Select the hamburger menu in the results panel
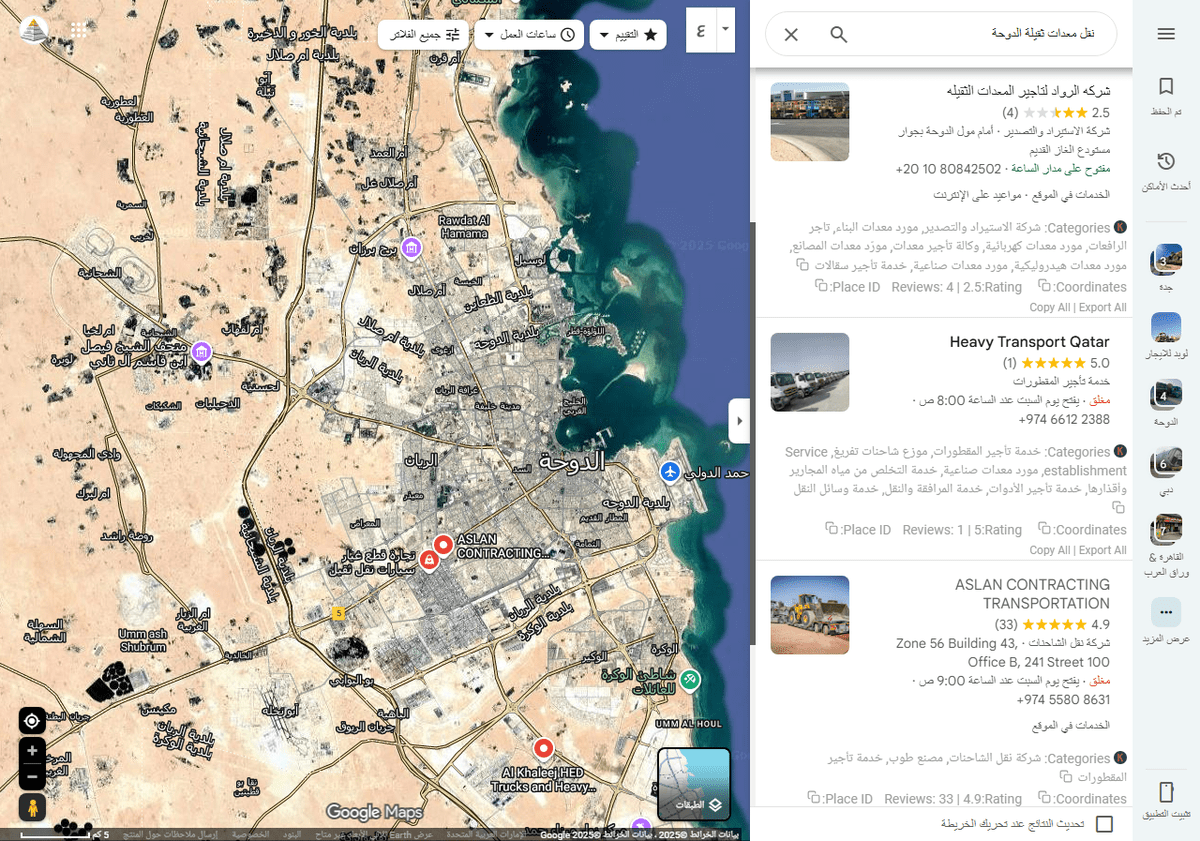This screenshot has height=841, width=1200. [x=1167, y=31]
